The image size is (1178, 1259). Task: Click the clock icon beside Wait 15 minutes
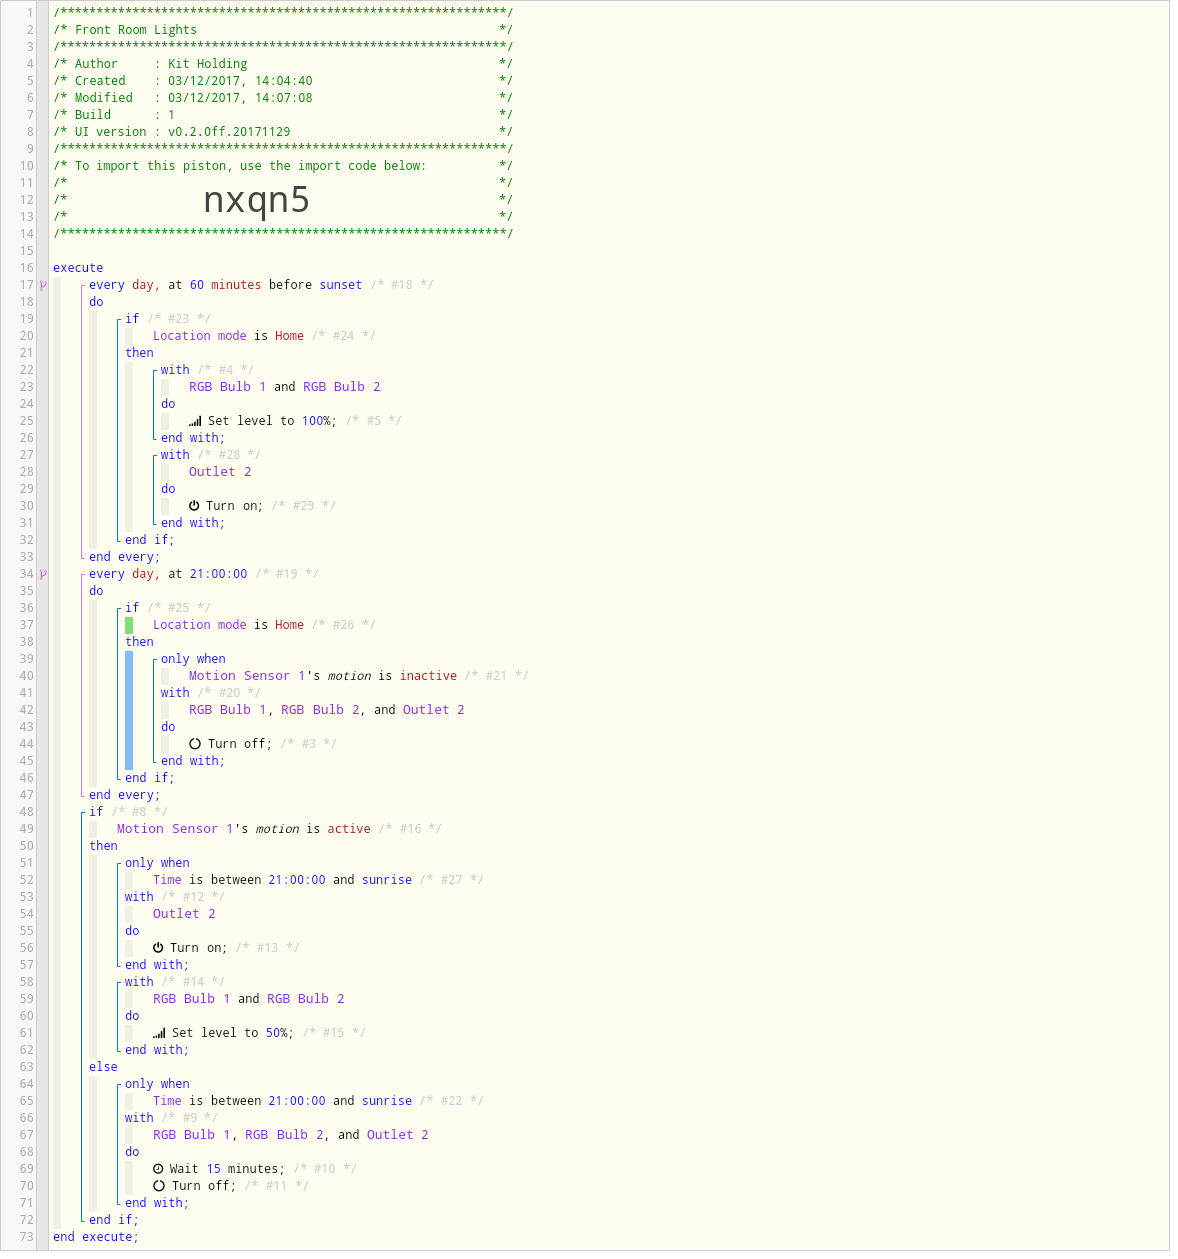point(158,1169)
